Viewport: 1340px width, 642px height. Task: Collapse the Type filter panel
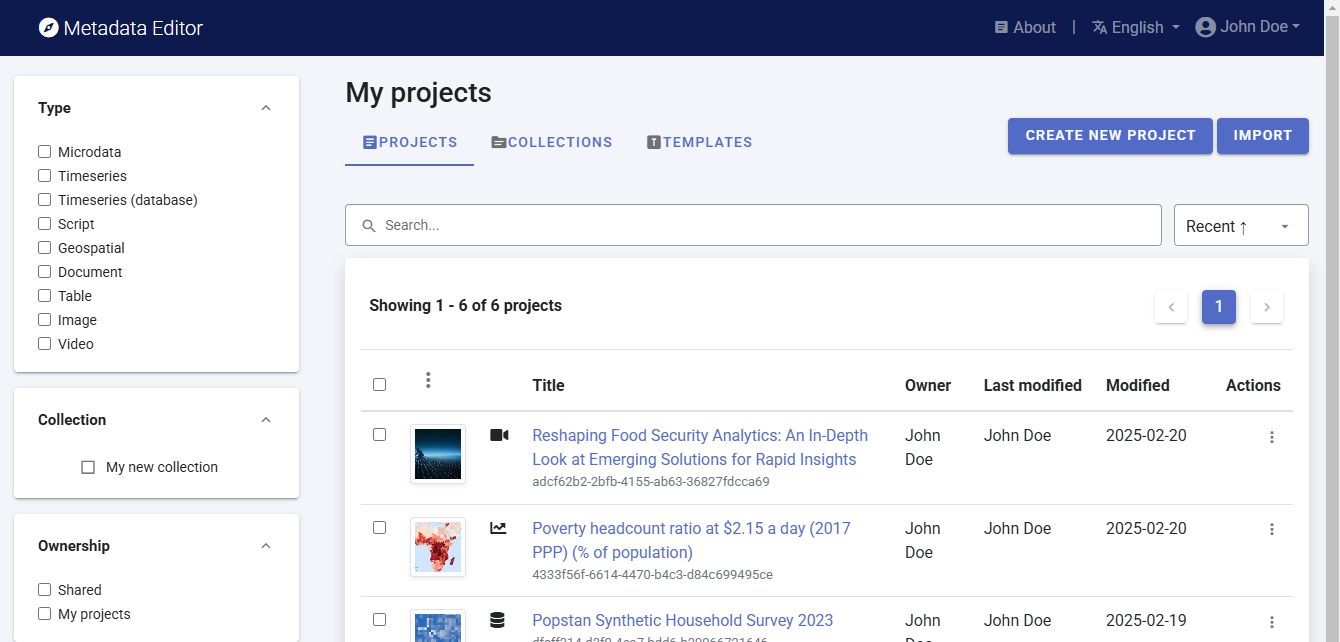tap(266, 108)
